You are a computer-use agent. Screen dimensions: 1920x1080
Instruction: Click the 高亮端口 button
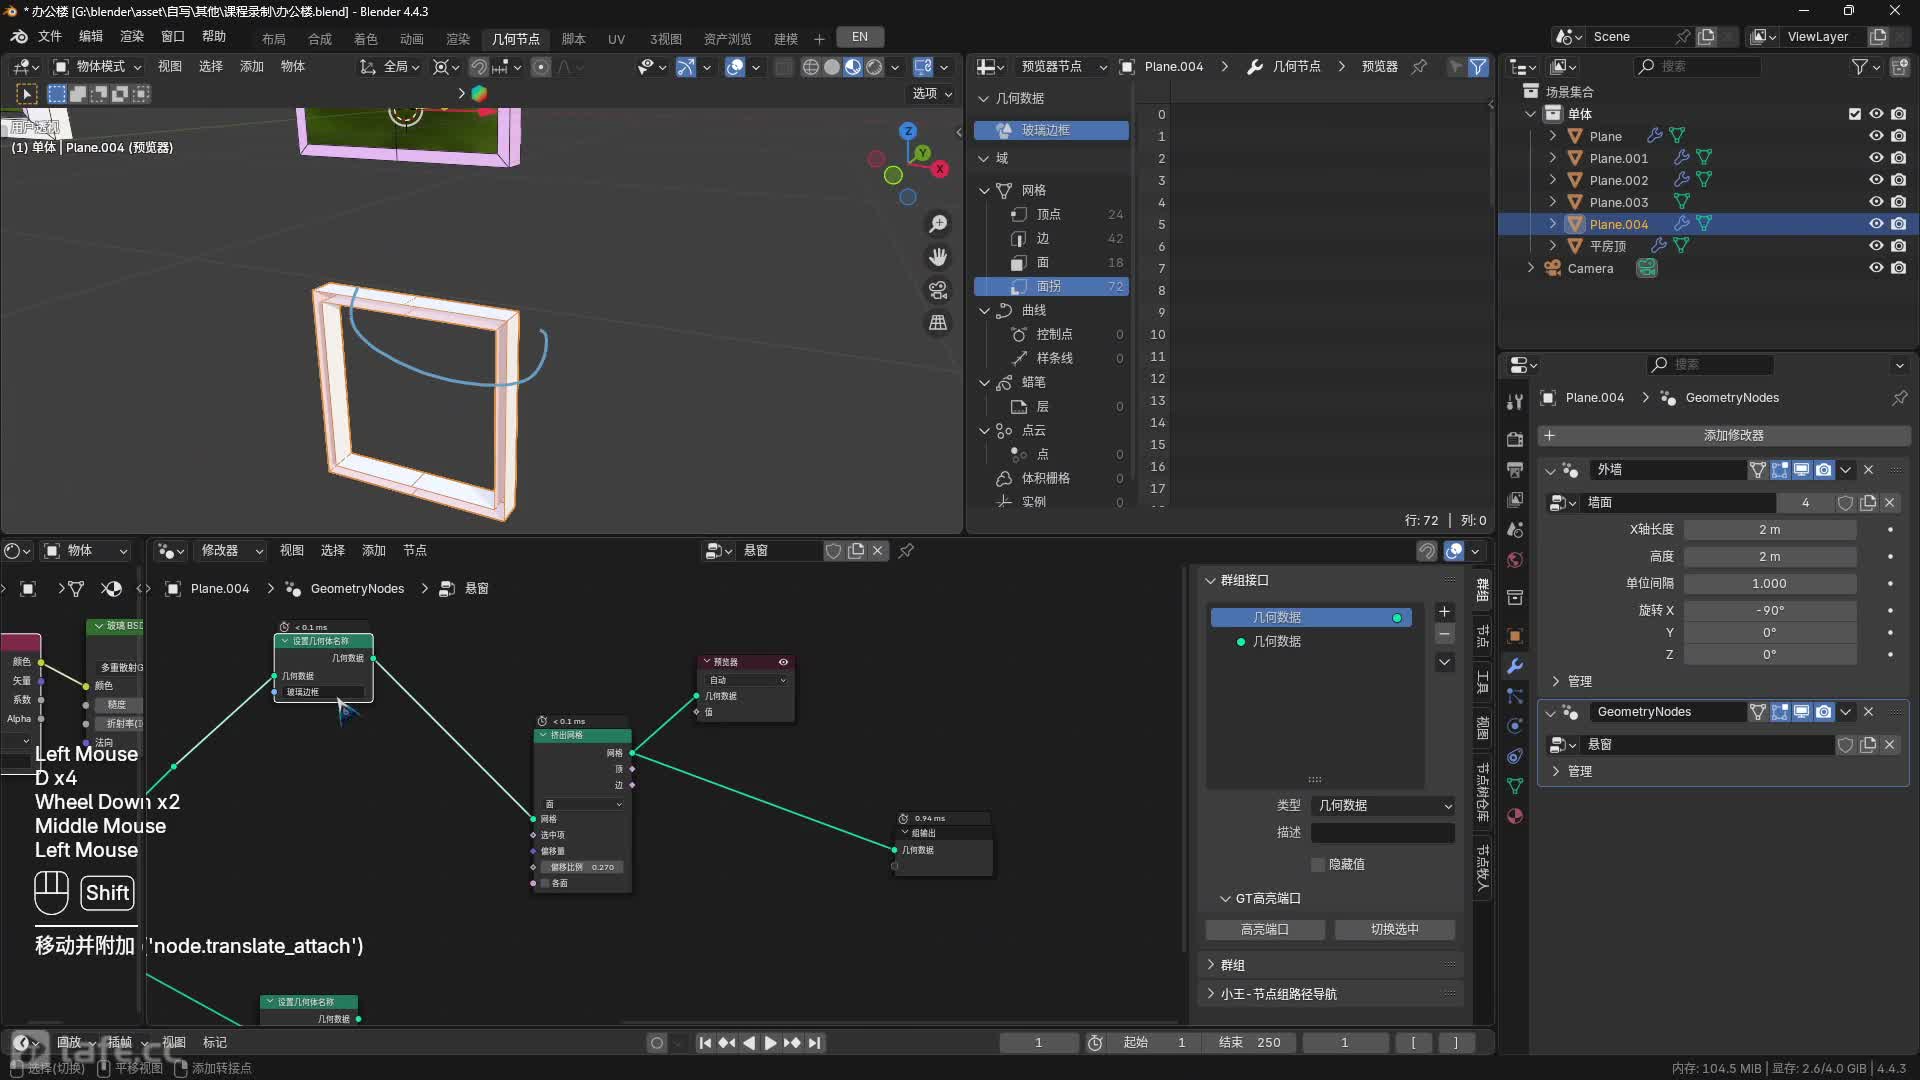coord(1265,930)
